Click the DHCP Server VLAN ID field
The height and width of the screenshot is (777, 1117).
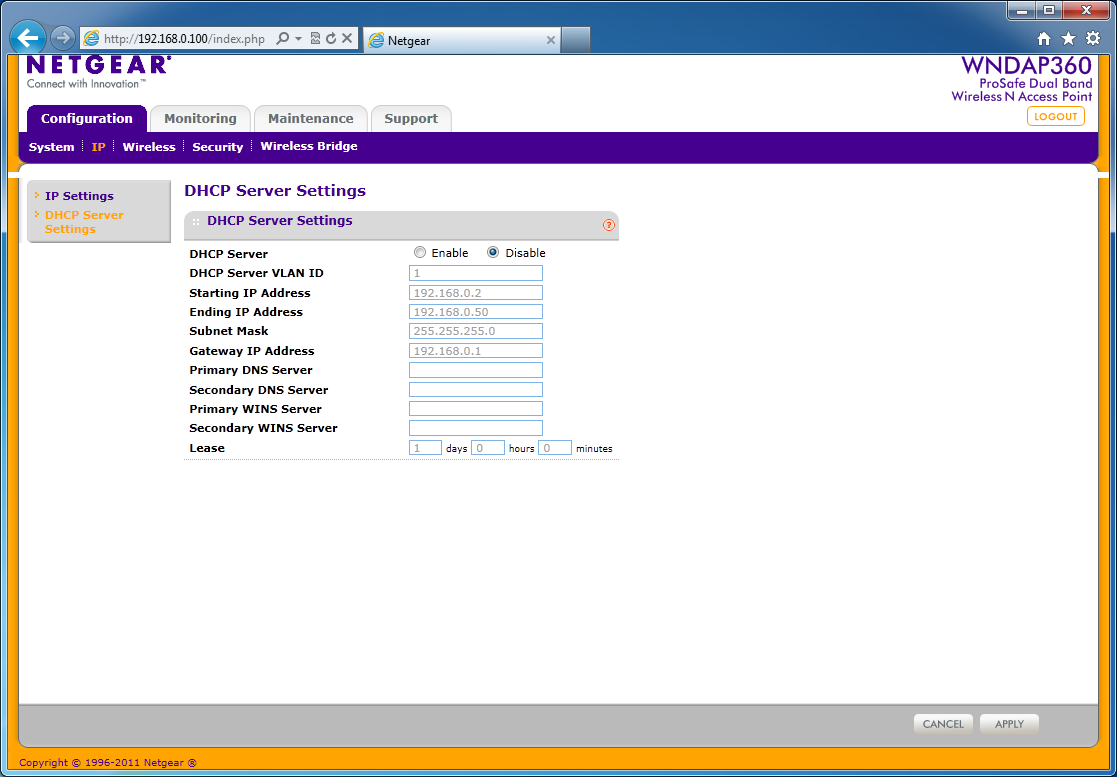[x=476, y=273]
